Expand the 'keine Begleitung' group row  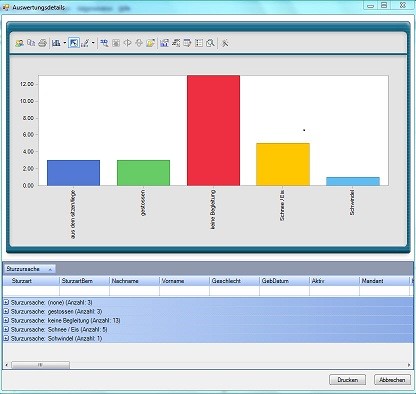click(6, 320)
